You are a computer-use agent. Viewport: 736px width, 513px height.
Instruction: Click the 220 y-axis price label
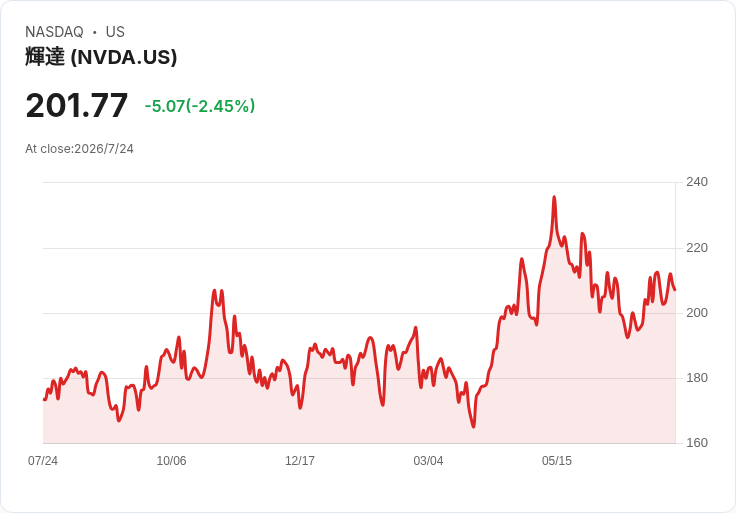click(x=697, y=248)
